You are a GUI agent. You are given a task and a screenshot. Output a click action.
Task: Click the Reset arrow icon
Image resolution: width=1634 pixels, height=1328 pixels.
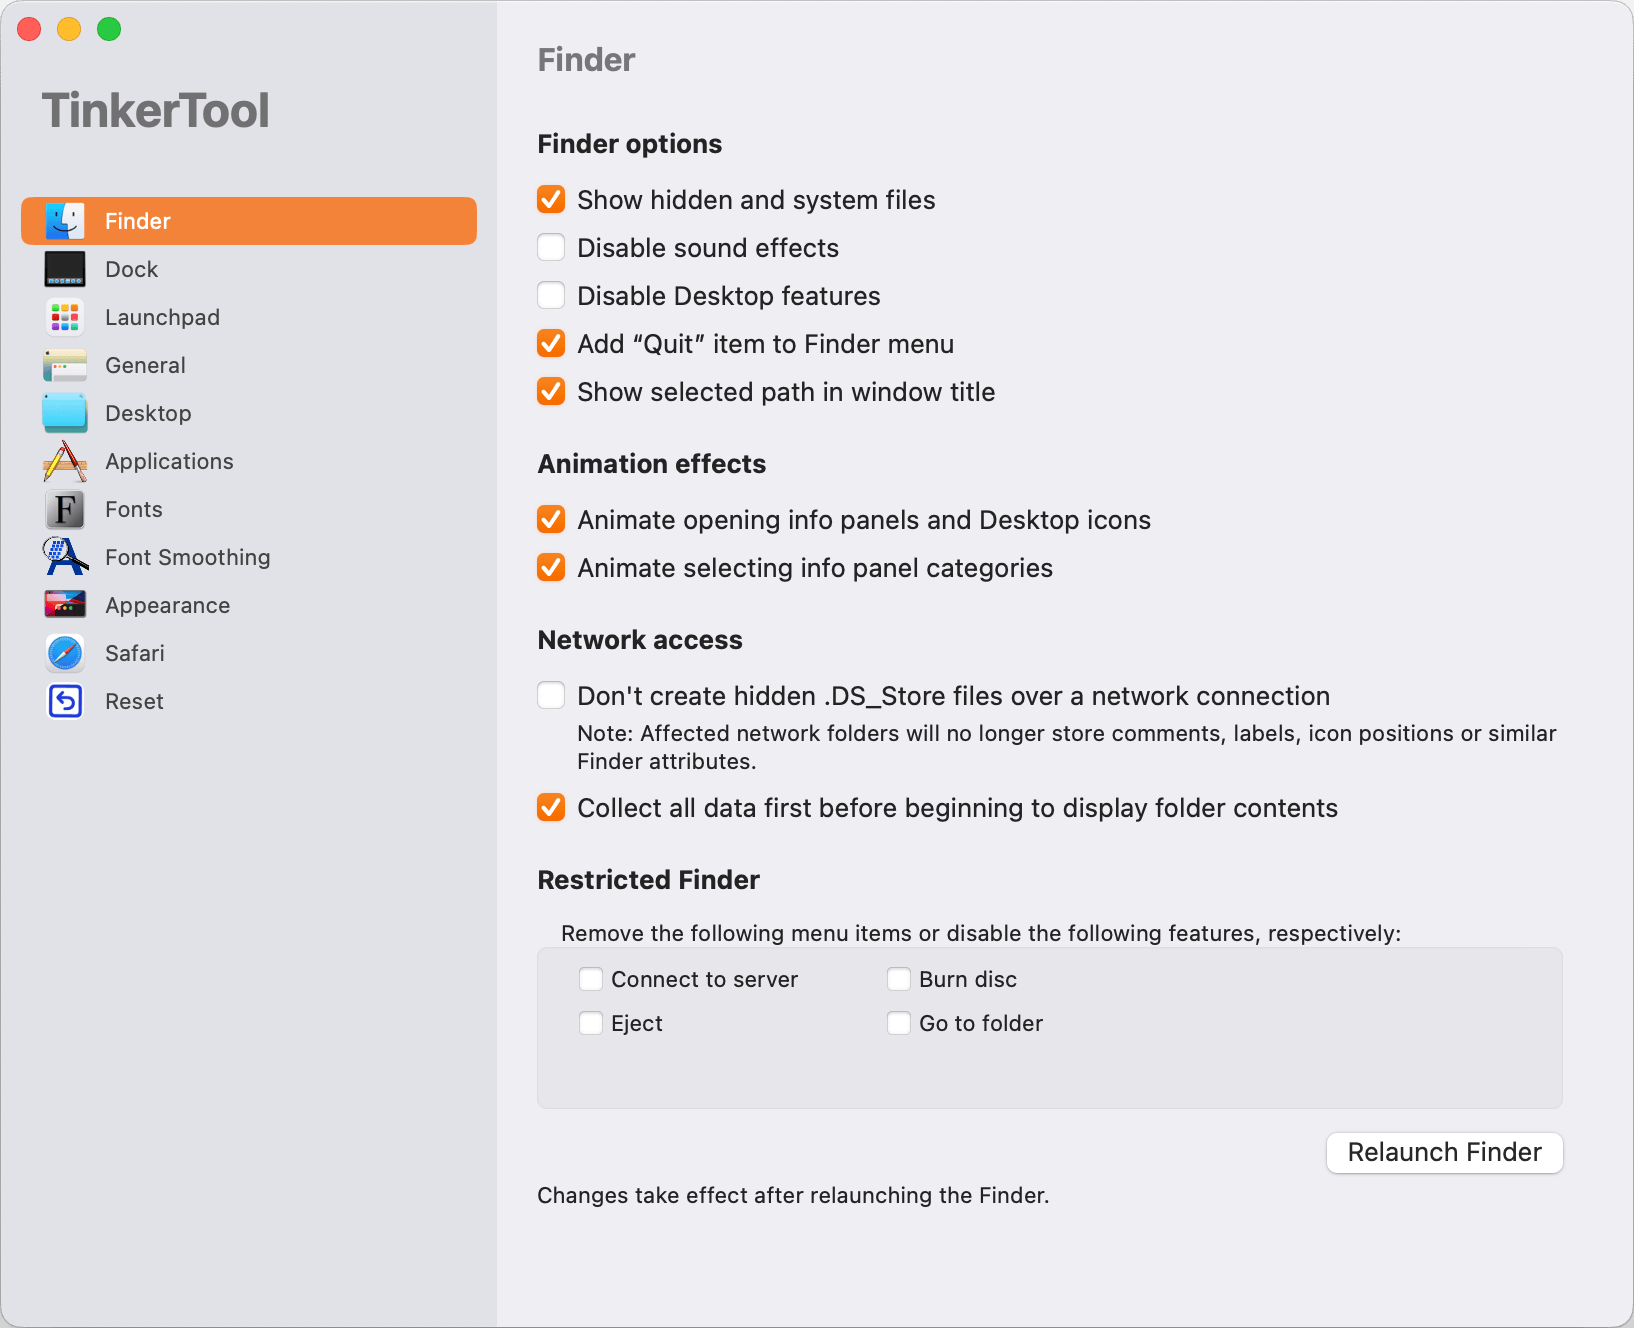(x=65, y=701)
